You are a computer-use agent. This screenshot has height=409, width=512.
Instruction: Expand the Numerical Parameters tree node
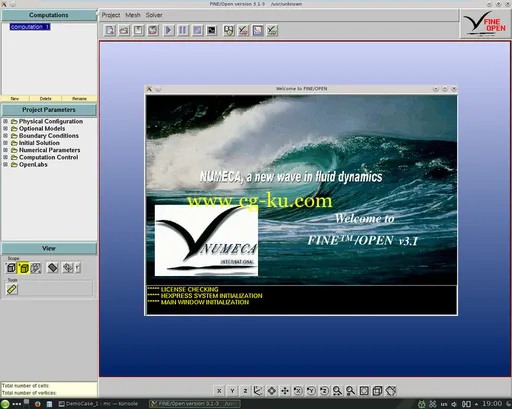click(x=5, y=150)
